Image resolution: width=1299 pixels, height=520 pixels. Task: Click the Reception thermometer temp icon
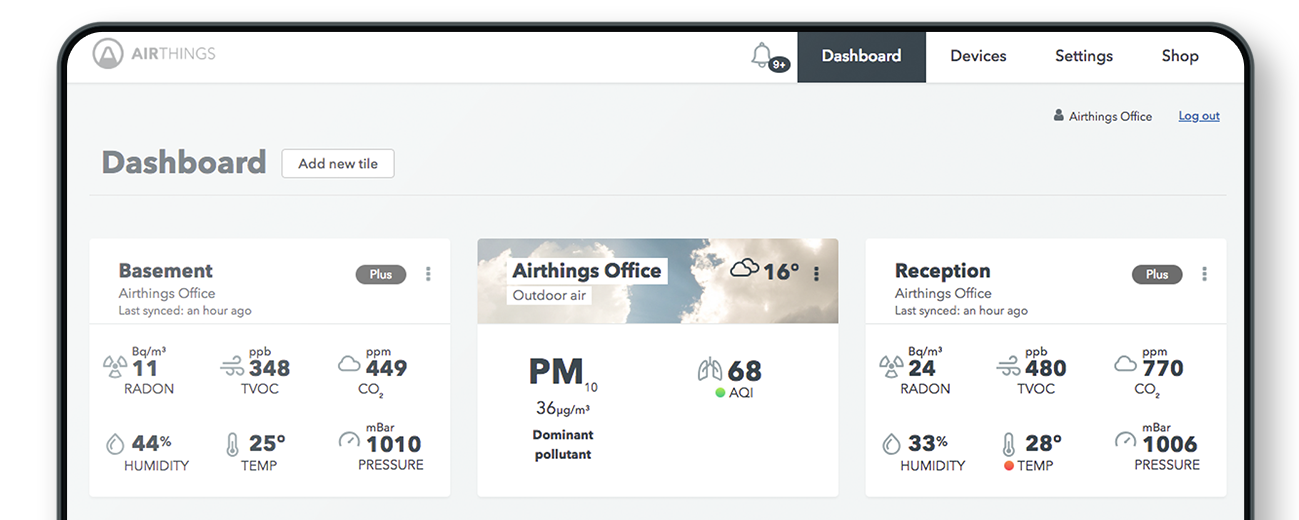coord(1009,444)
